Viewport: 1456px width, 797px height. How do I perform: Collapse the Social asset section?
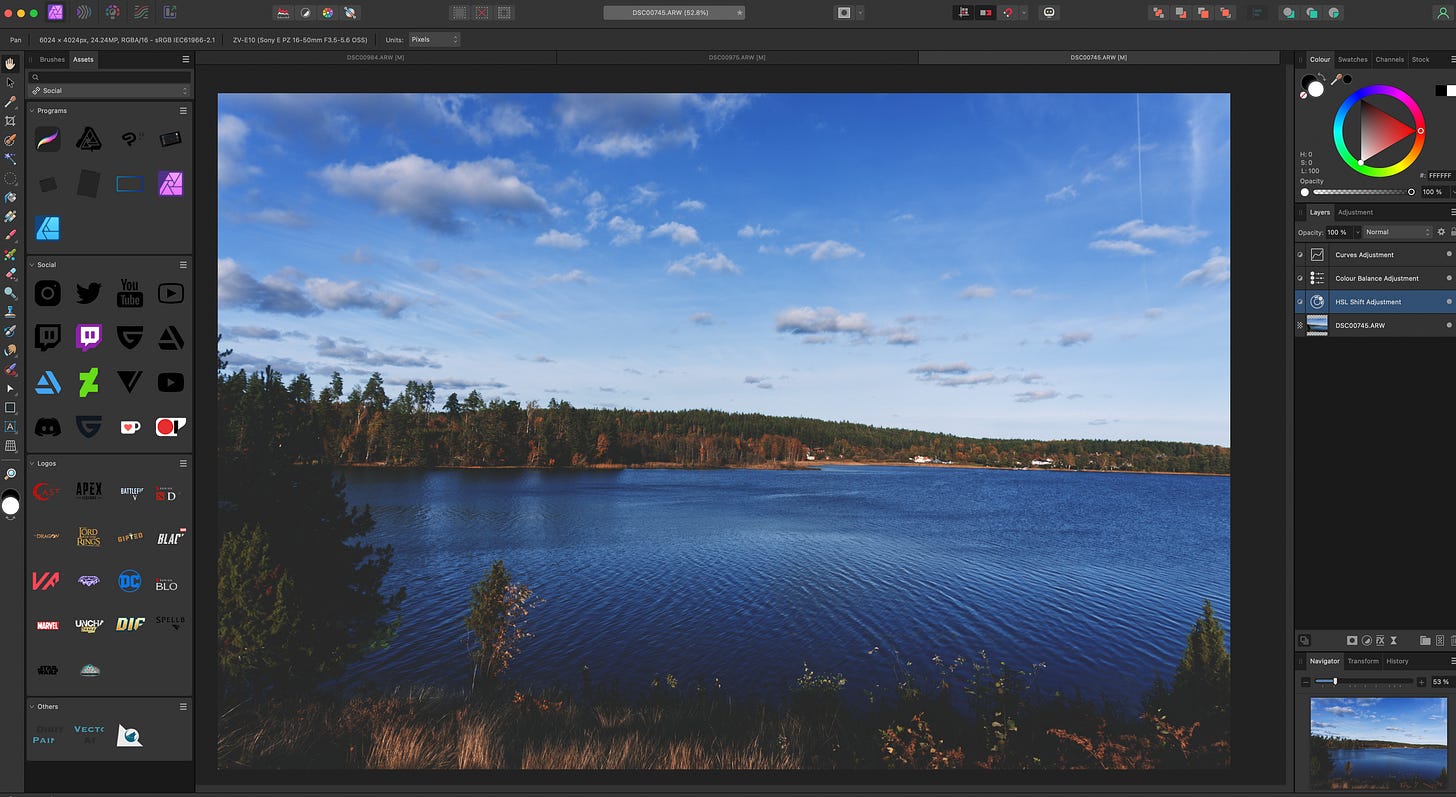tap(32, 265)
